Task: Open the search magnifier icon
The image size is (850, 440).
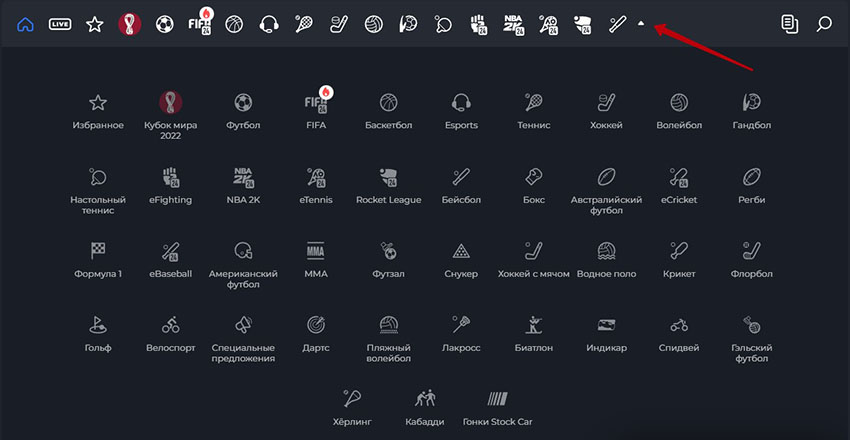Action: pos(824,24)
